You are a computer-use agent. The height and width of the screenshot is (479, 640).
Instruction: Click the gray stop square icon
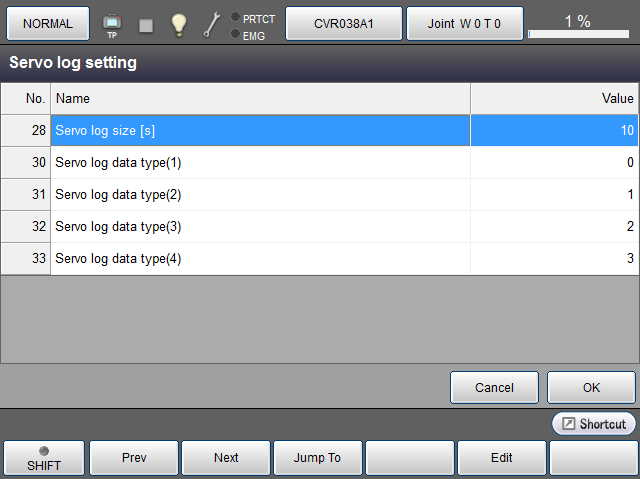pos(146,25)
